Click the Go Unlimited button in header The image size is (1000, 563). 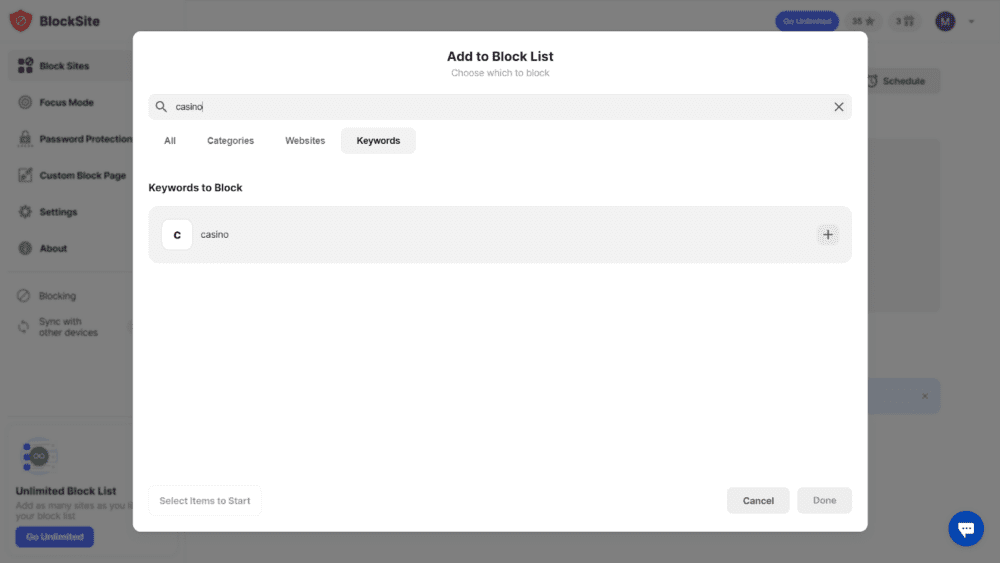[x=806, y=21]
